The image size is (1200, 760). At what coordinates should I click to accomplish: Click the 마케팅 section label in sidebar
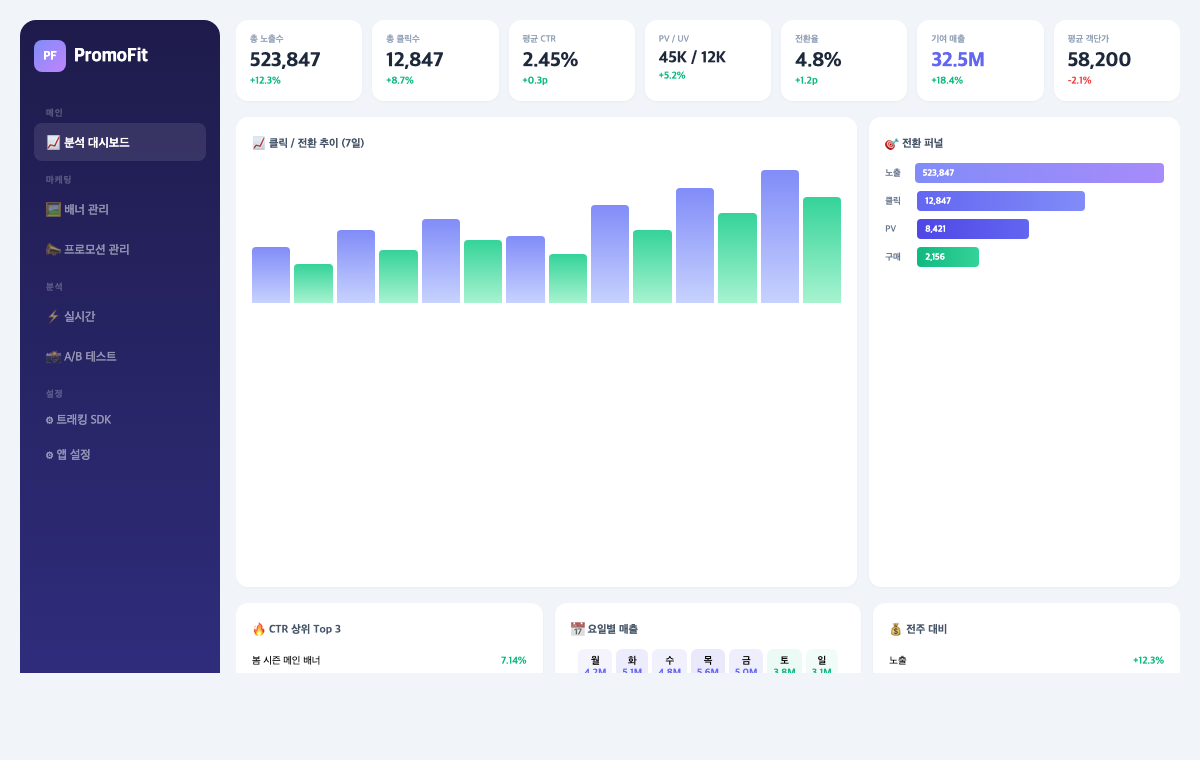pos(58,180)
